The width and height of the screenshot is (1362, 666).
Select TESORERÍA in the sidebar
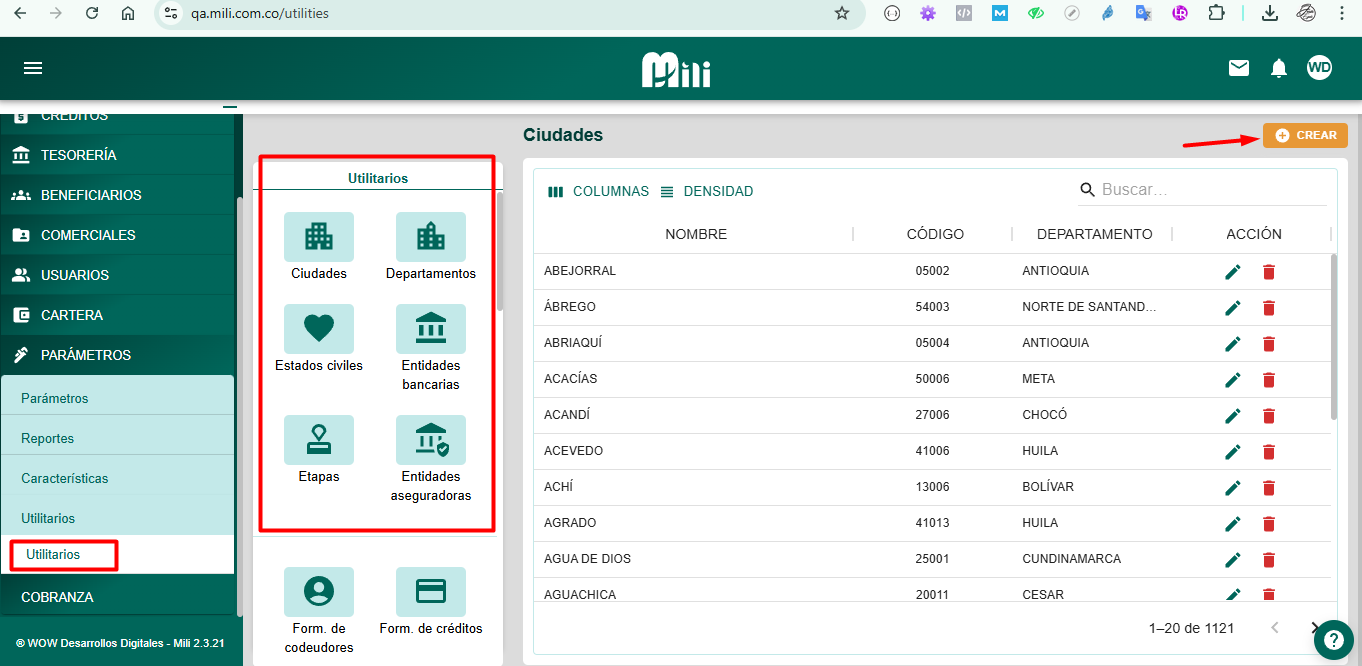78,155
